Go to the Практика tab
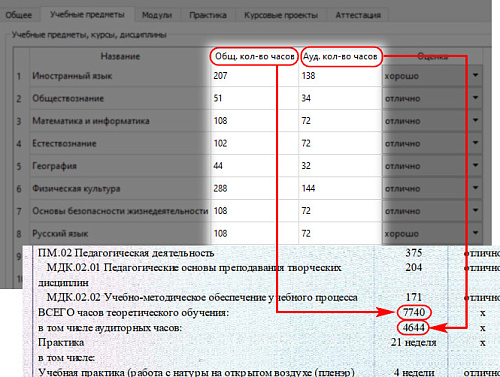 (x=208, y=15)
